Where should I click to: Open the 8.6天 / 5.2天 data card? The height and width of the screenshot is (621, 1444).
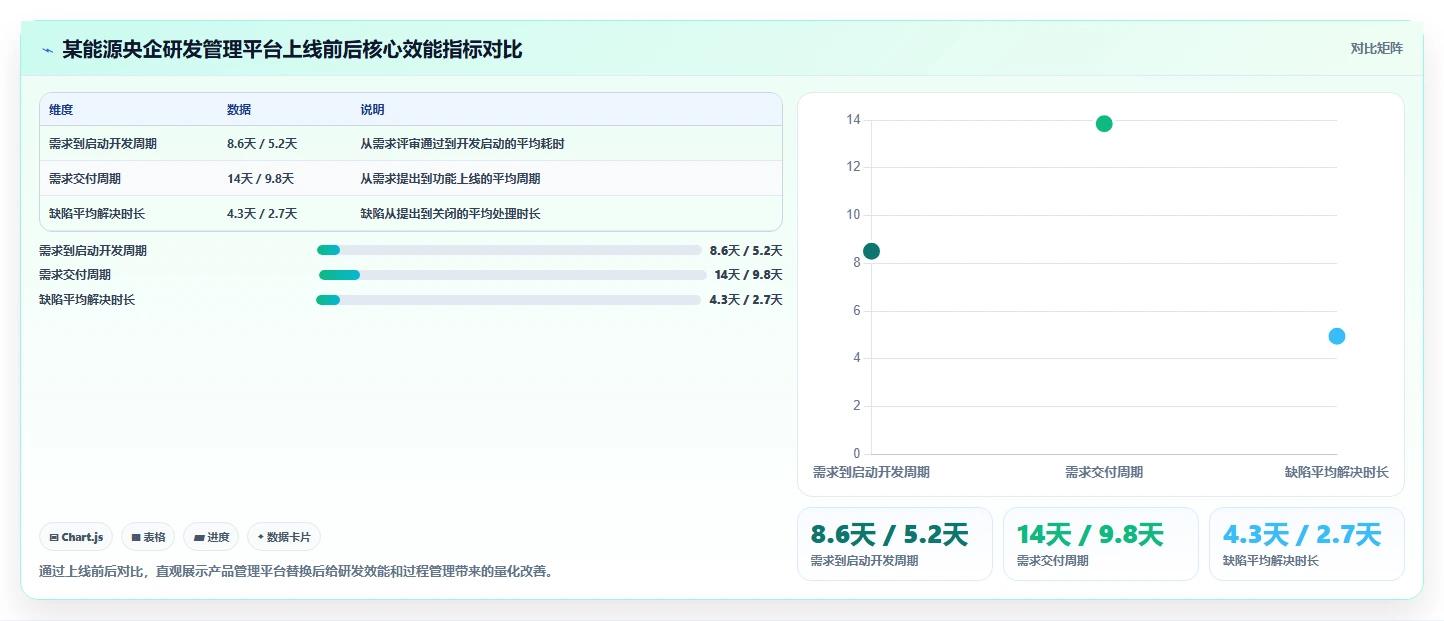[895, 544]
